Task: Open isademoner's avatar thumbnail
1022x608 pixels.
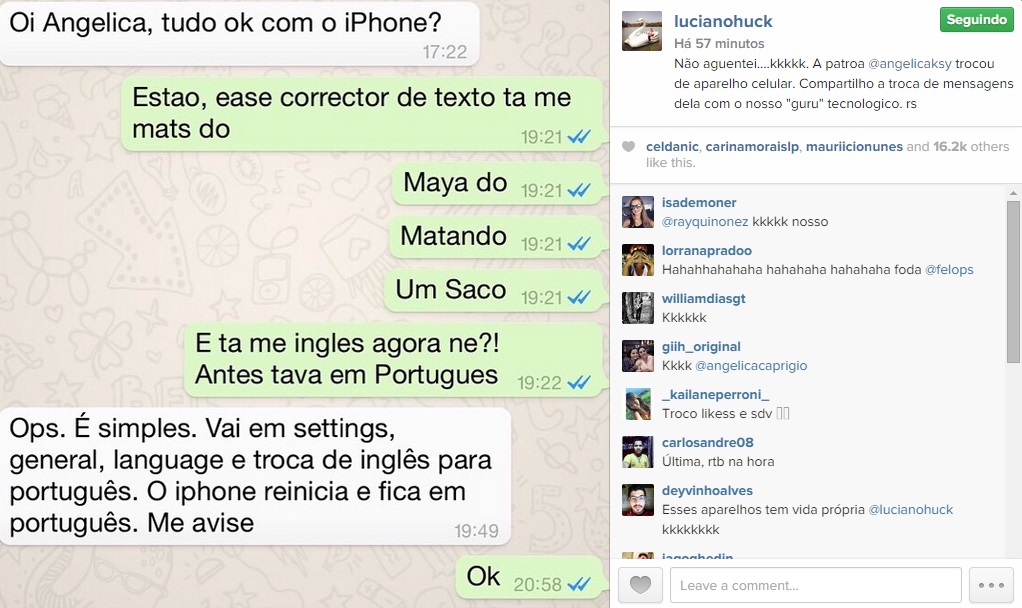Action: [x=638, y=212]
